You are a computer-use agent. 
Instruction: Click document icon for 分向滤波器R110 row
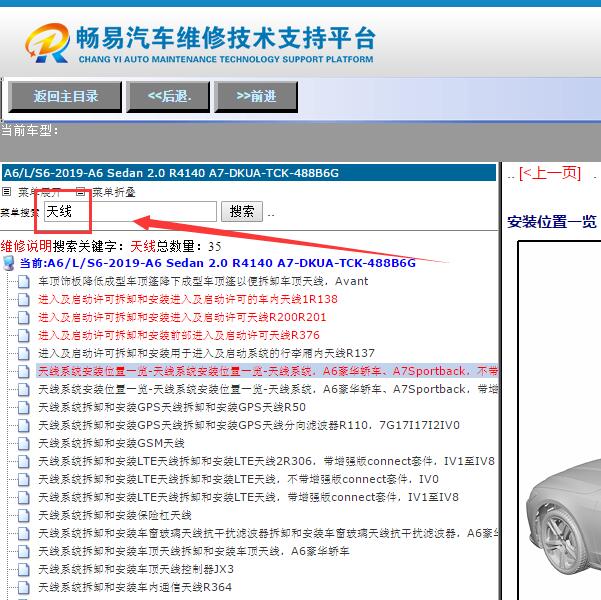24,426
